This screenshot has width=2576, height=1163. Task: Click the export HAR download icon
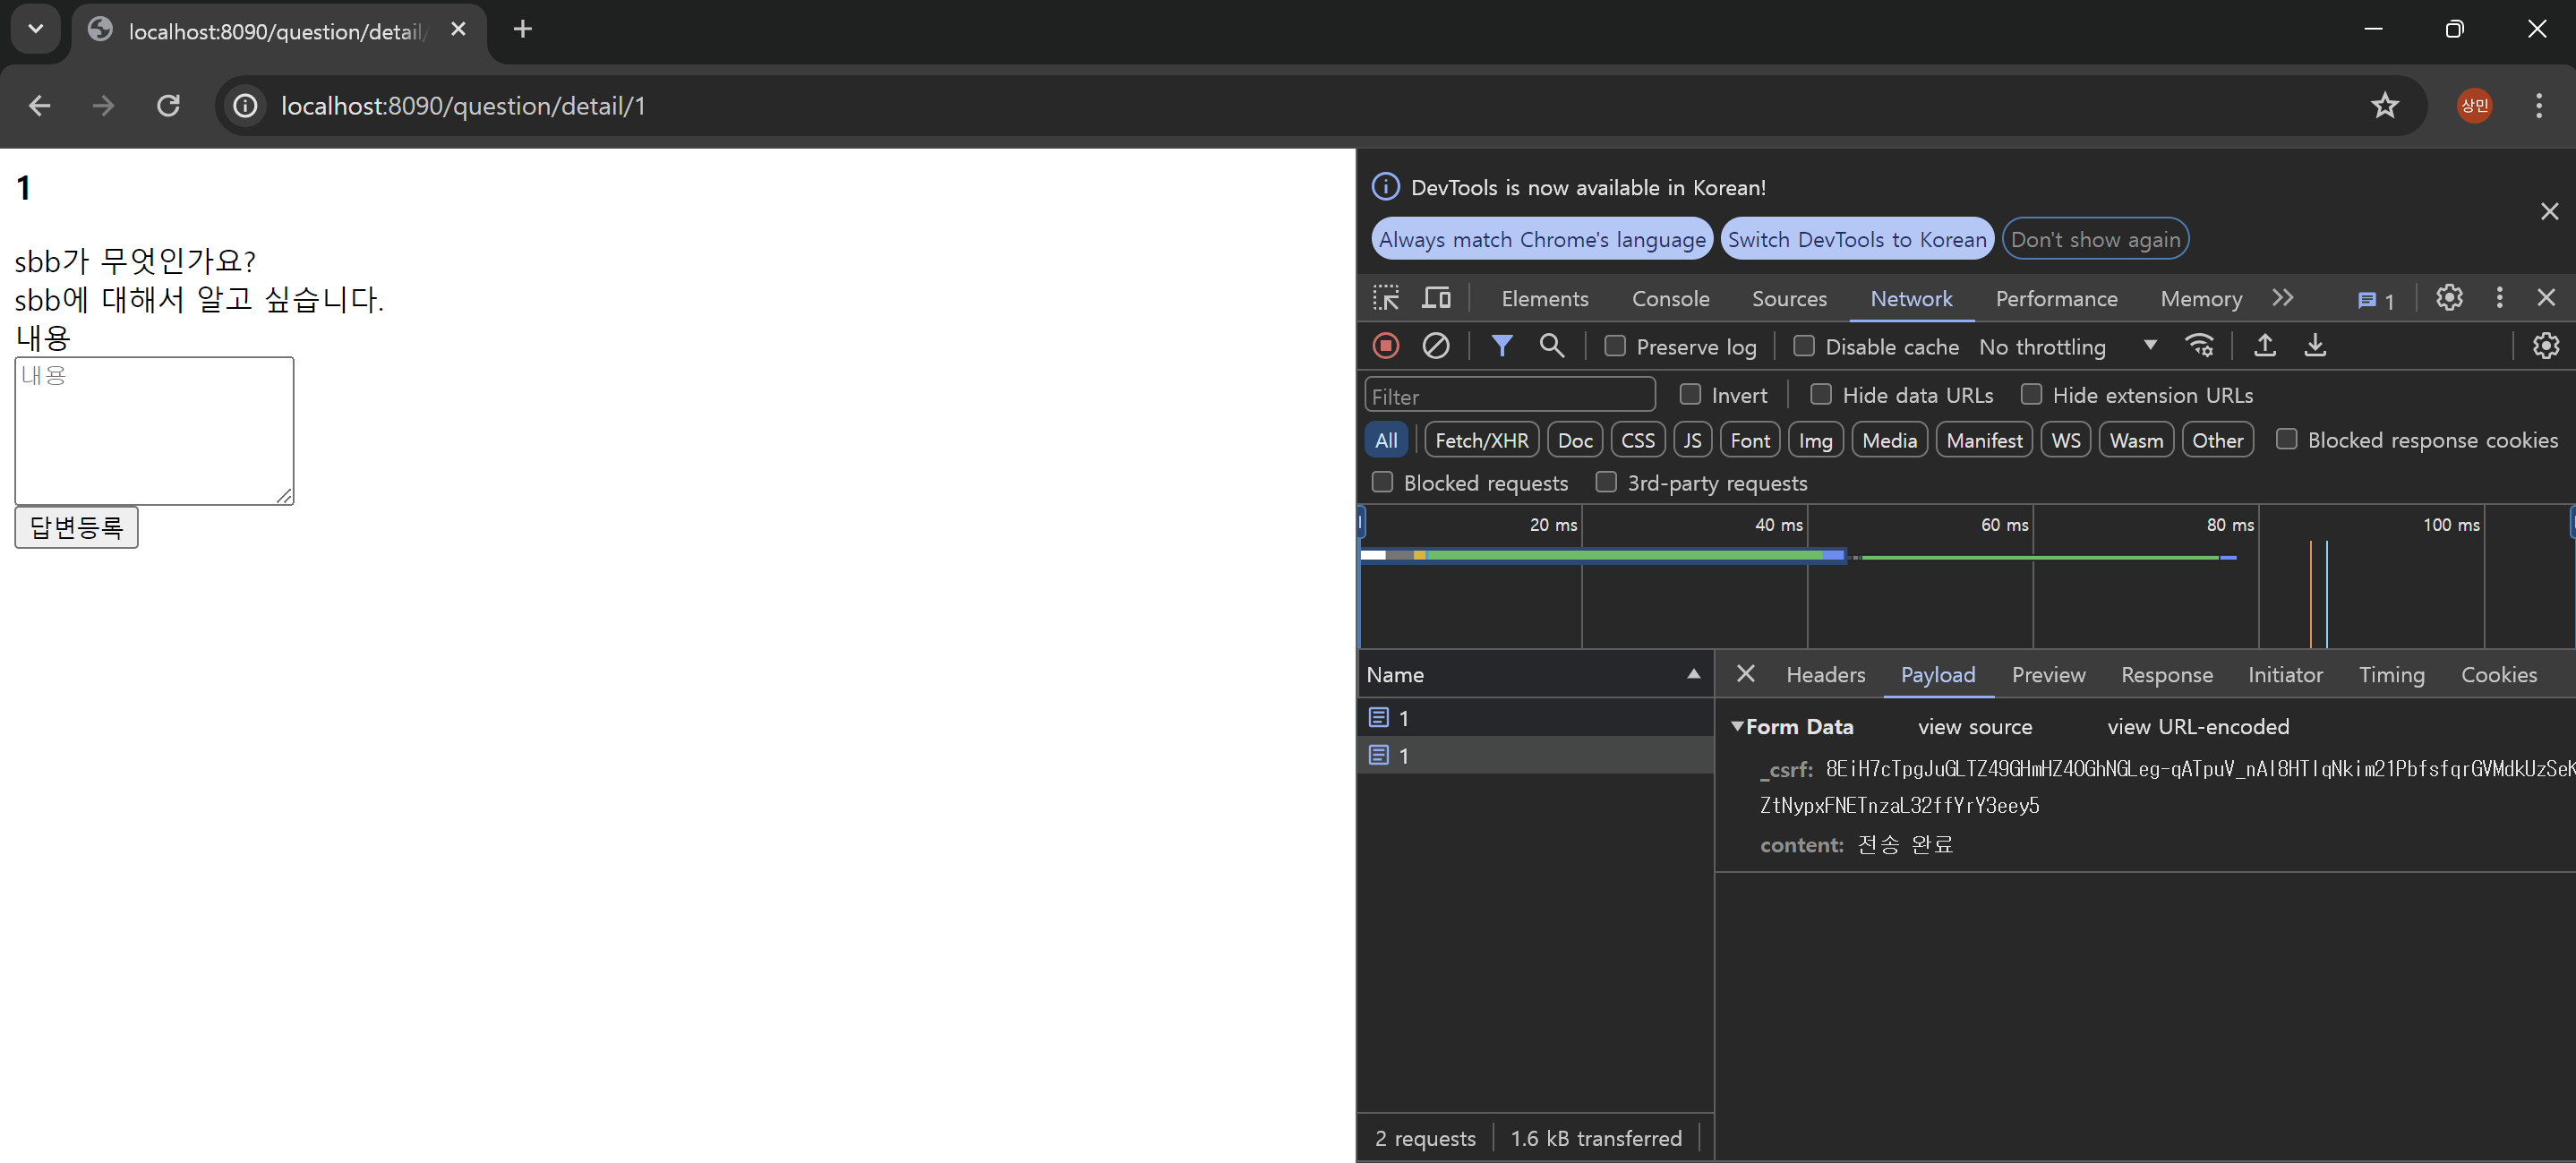point(2315,346)
